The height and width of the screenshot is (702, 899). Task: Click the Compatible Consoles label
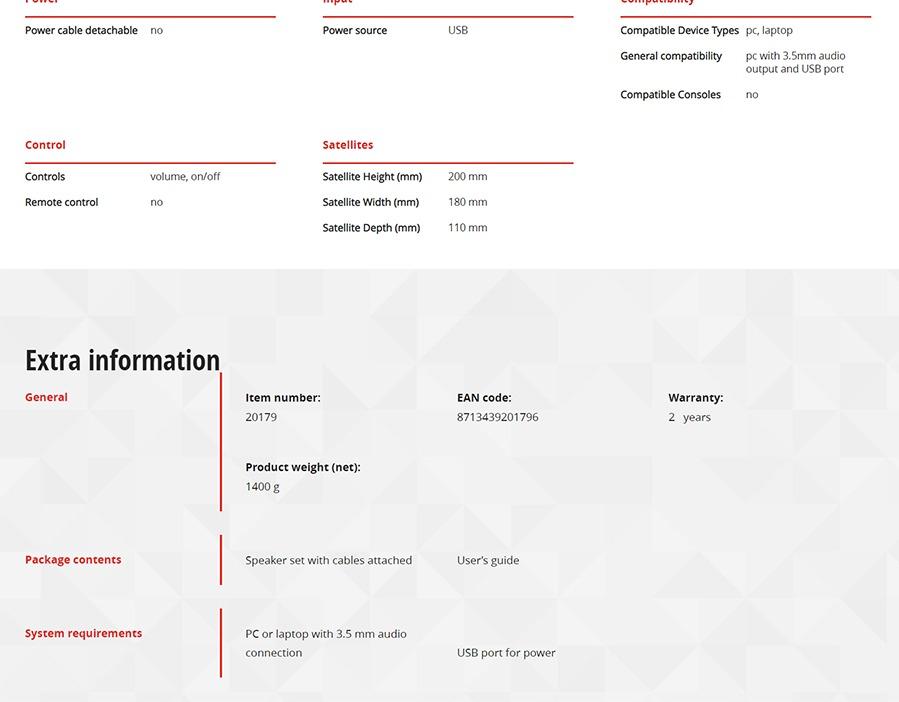[x=670, y=95]
